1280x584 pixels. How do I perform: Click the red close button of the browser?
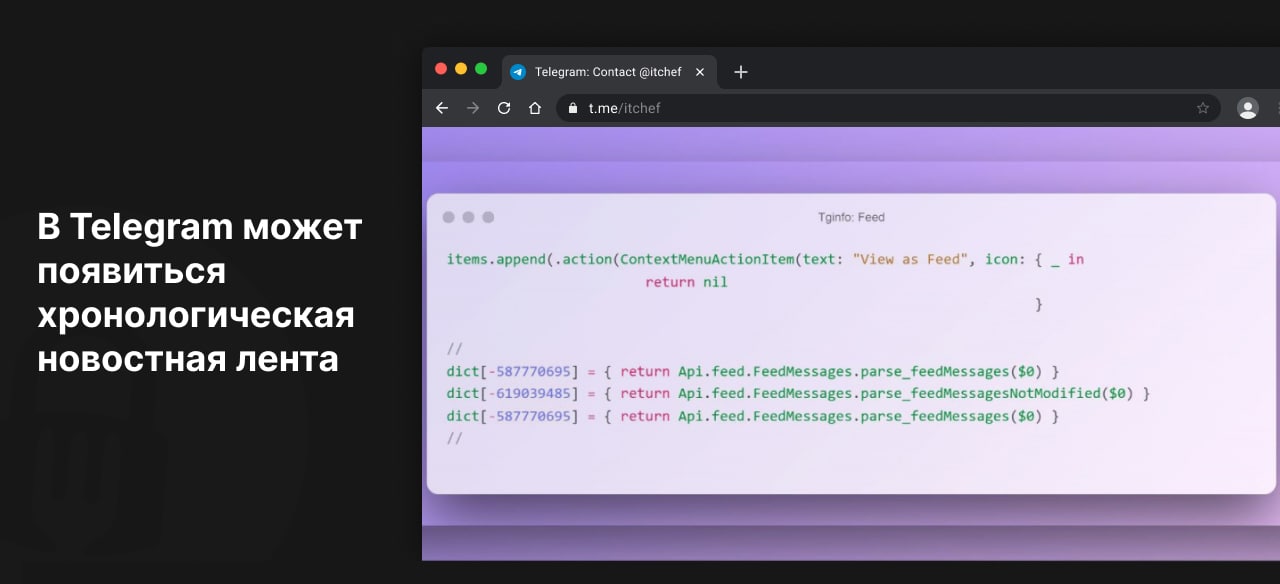tap(441, 69)
